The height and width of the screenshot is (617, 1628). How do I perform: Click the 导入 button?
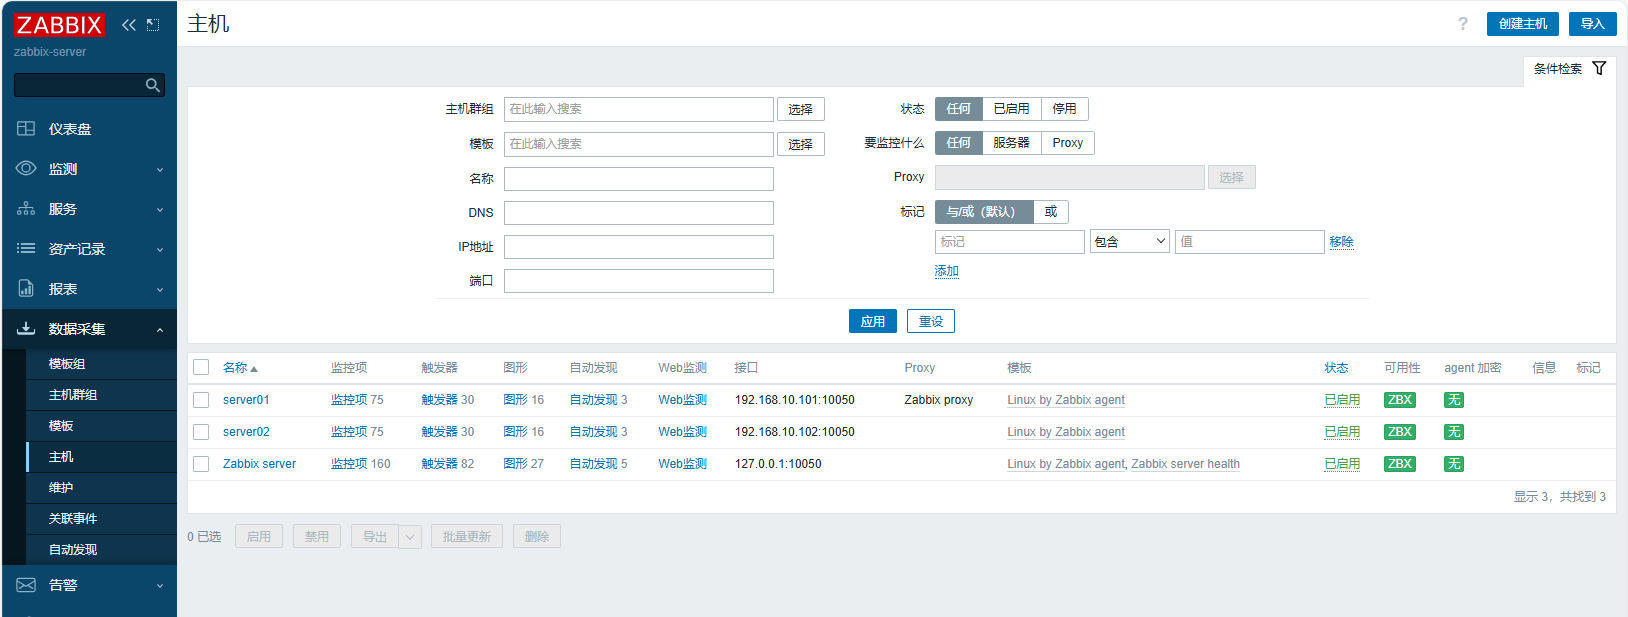(x=1593, y=24)
